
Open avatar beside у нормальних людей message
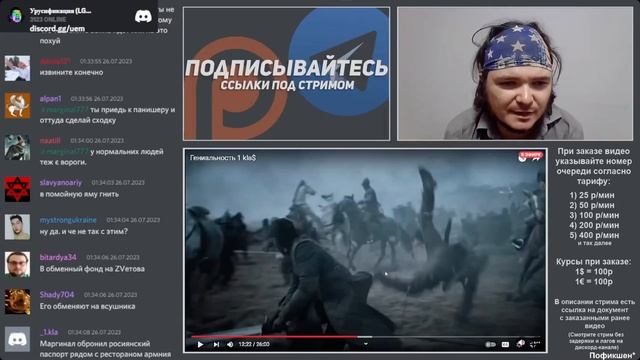(x=17, y=147)
